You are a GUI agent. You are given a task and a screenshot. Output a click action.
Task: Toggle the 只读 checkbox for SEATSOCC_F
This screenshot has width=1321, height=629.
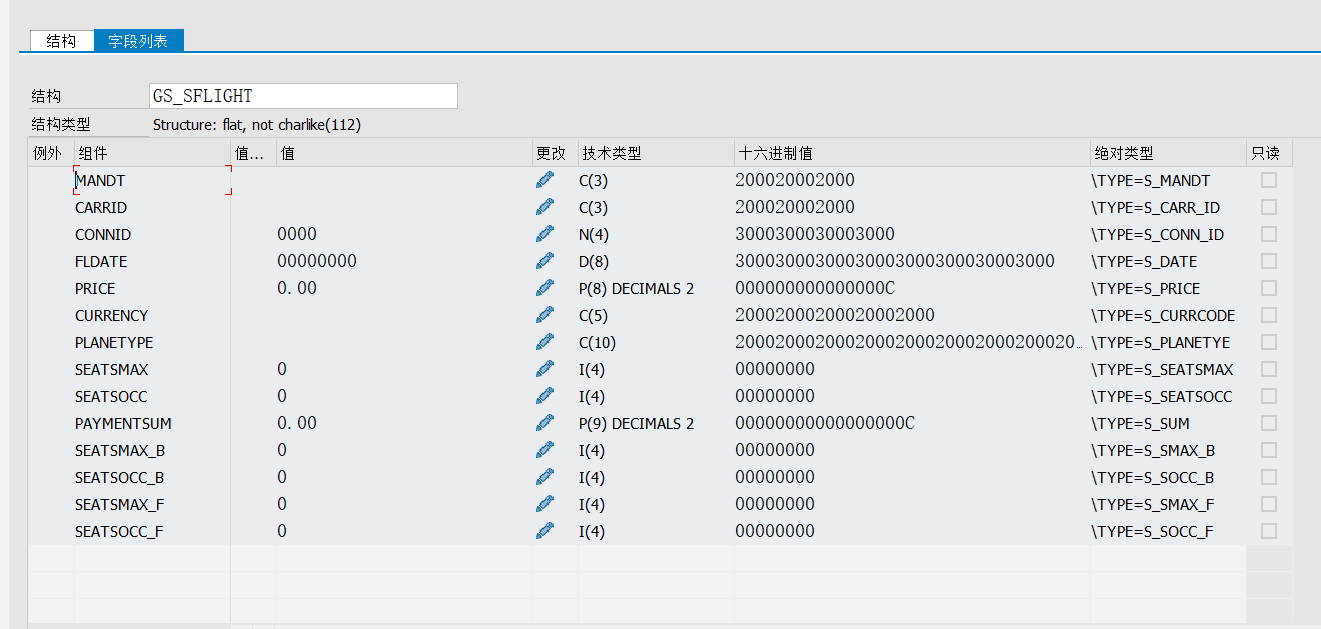coord(1268,531)
